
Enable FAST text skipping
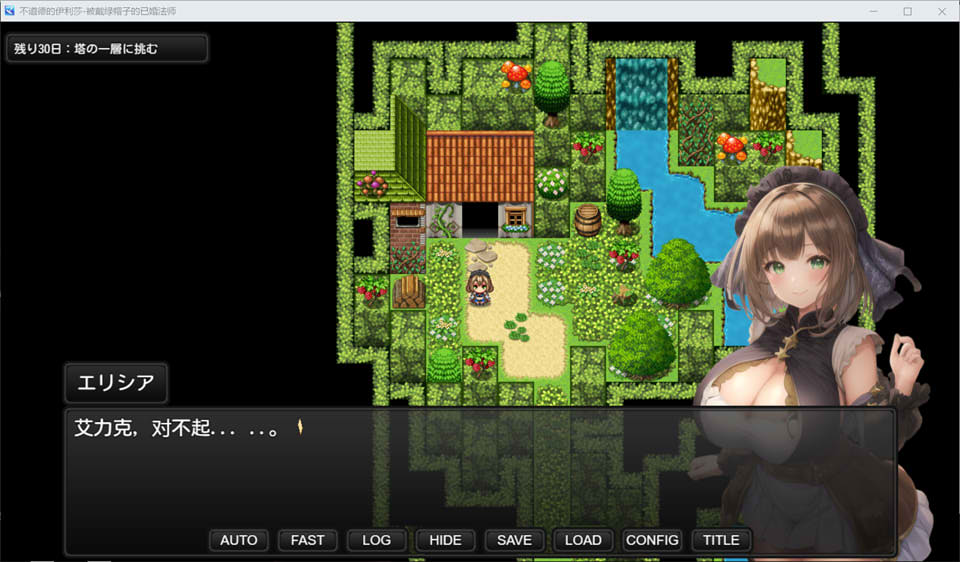point(307,540)
